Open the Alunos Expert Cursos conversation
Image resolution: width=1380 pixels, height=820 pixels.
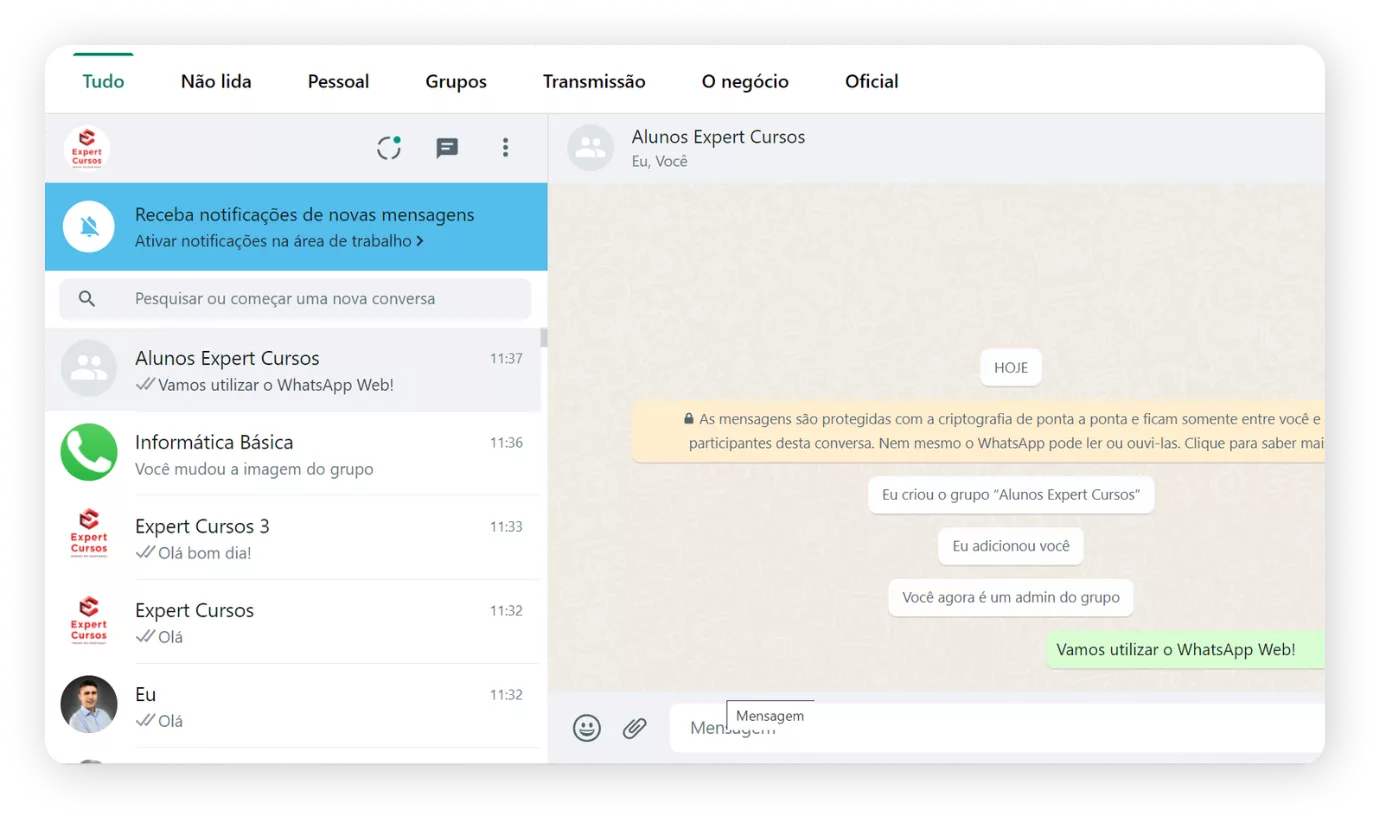pos(293,370)
